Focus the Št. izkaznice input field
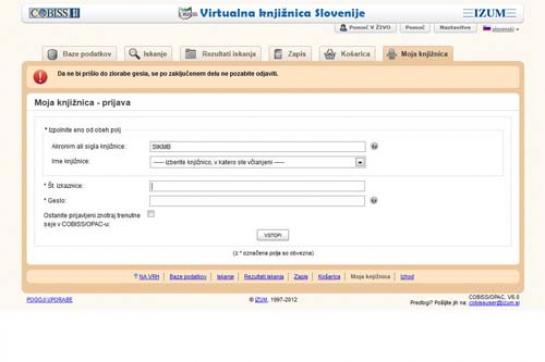 [x=257, y=186]
